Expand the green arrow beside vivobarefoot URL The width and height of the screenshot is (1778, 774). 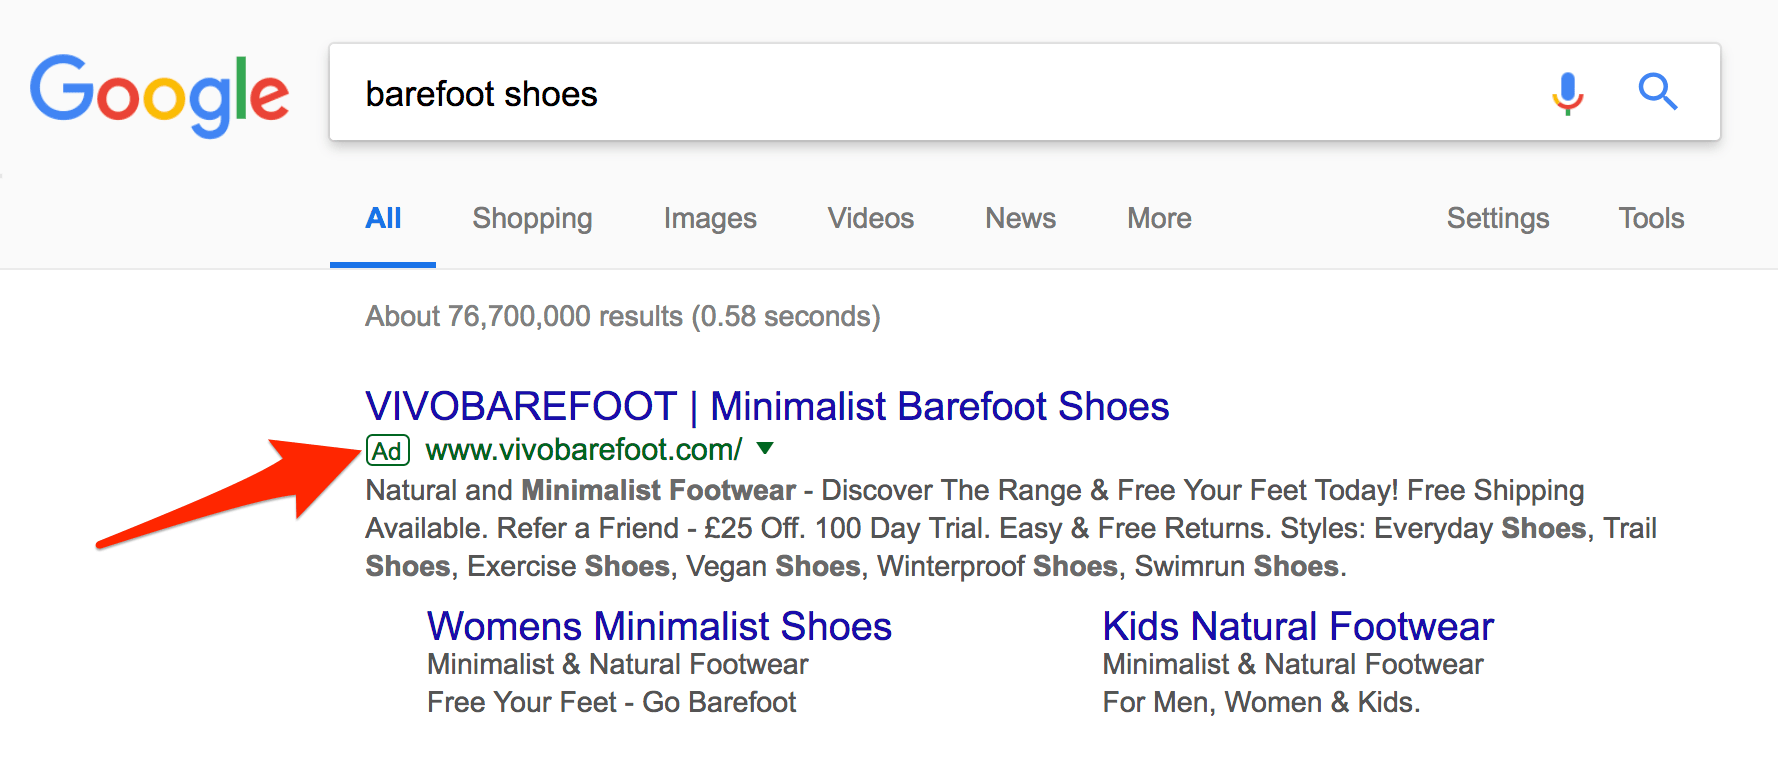[x=765, y=449]
